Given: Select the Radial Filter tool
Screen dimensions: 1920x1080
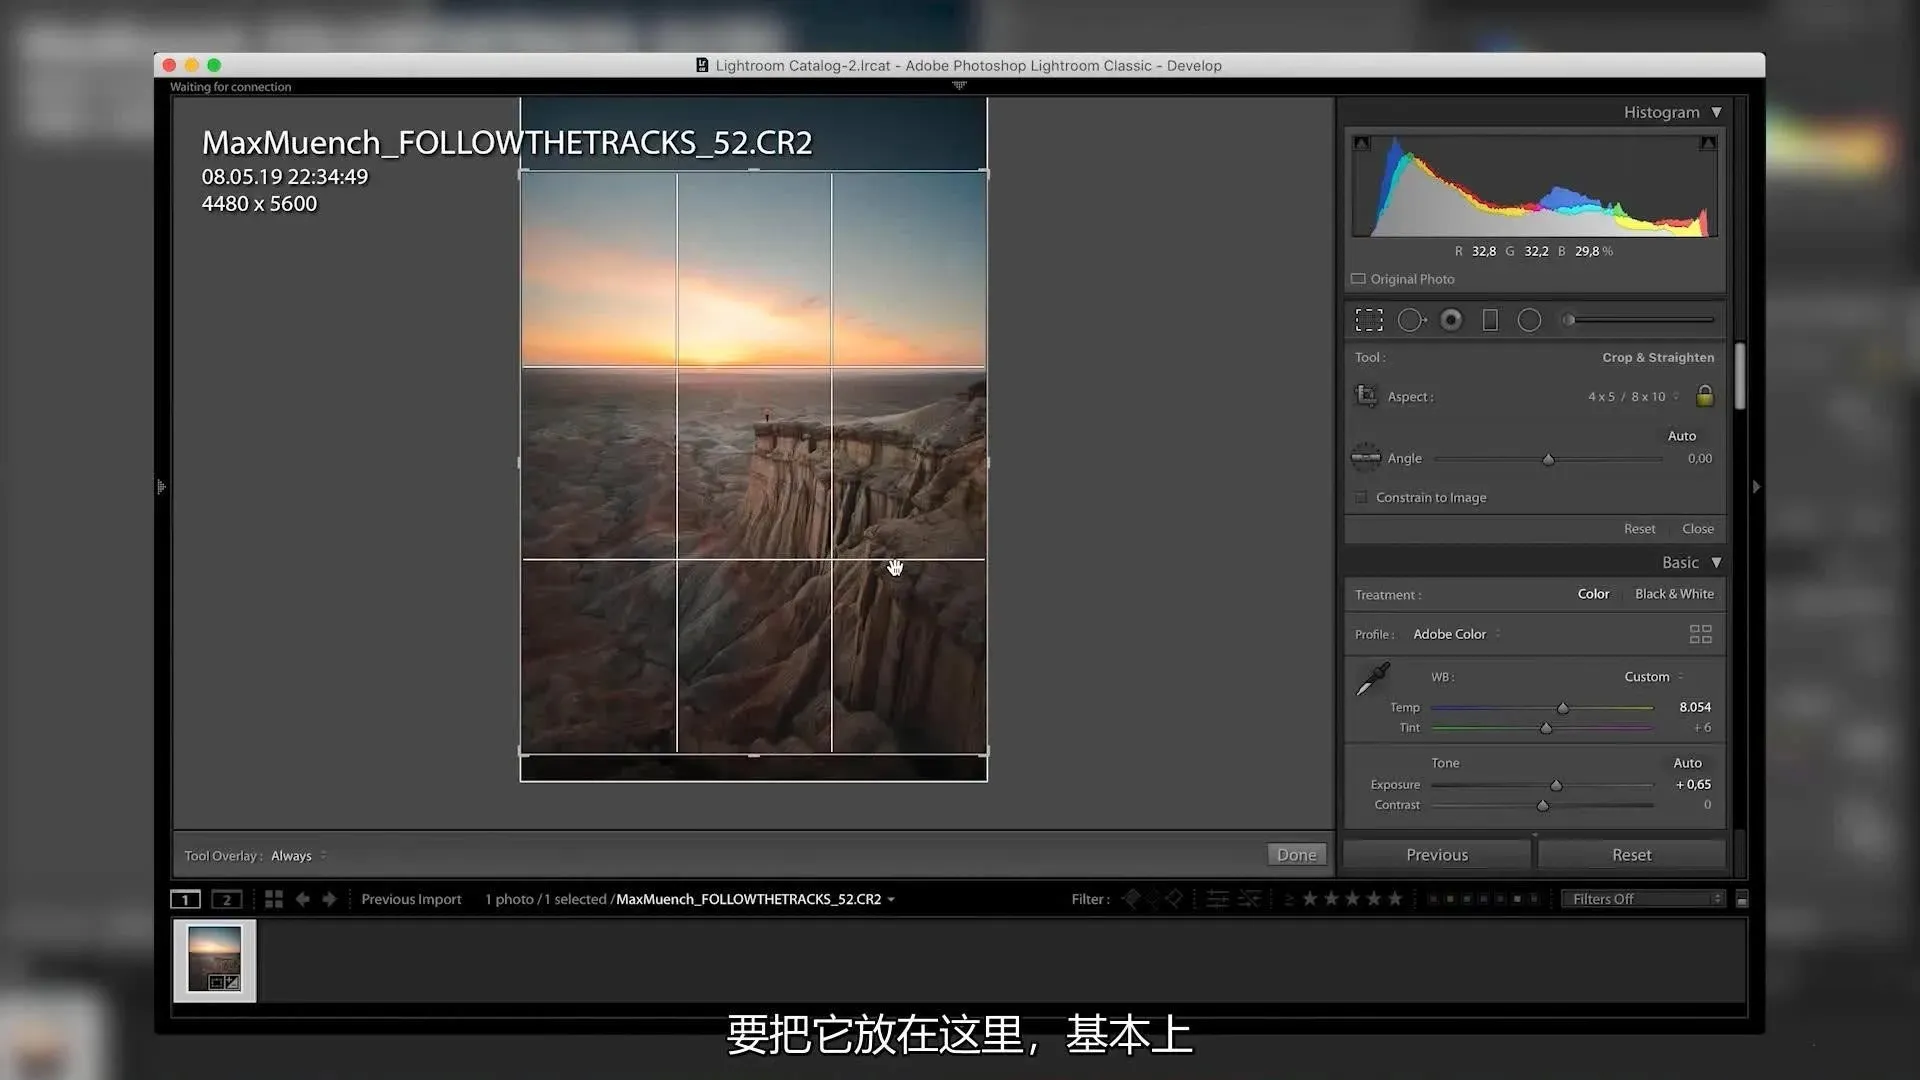Looking at the screenshot, I should 1529,320.
